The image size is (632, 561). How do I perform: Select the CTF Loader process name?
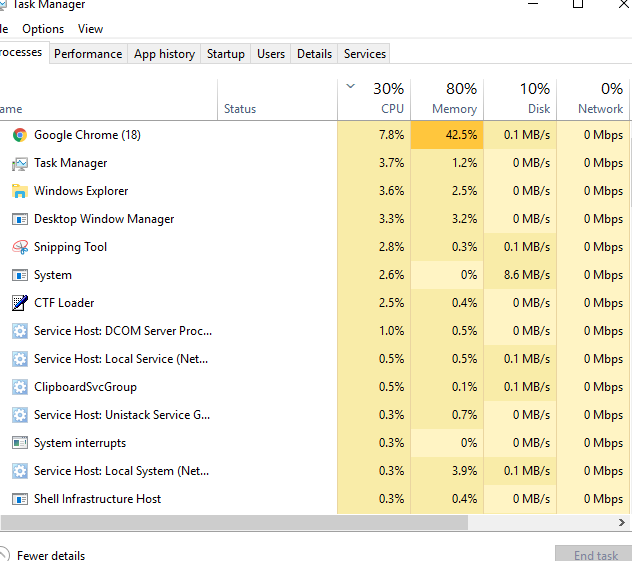[x=64, y=303]
